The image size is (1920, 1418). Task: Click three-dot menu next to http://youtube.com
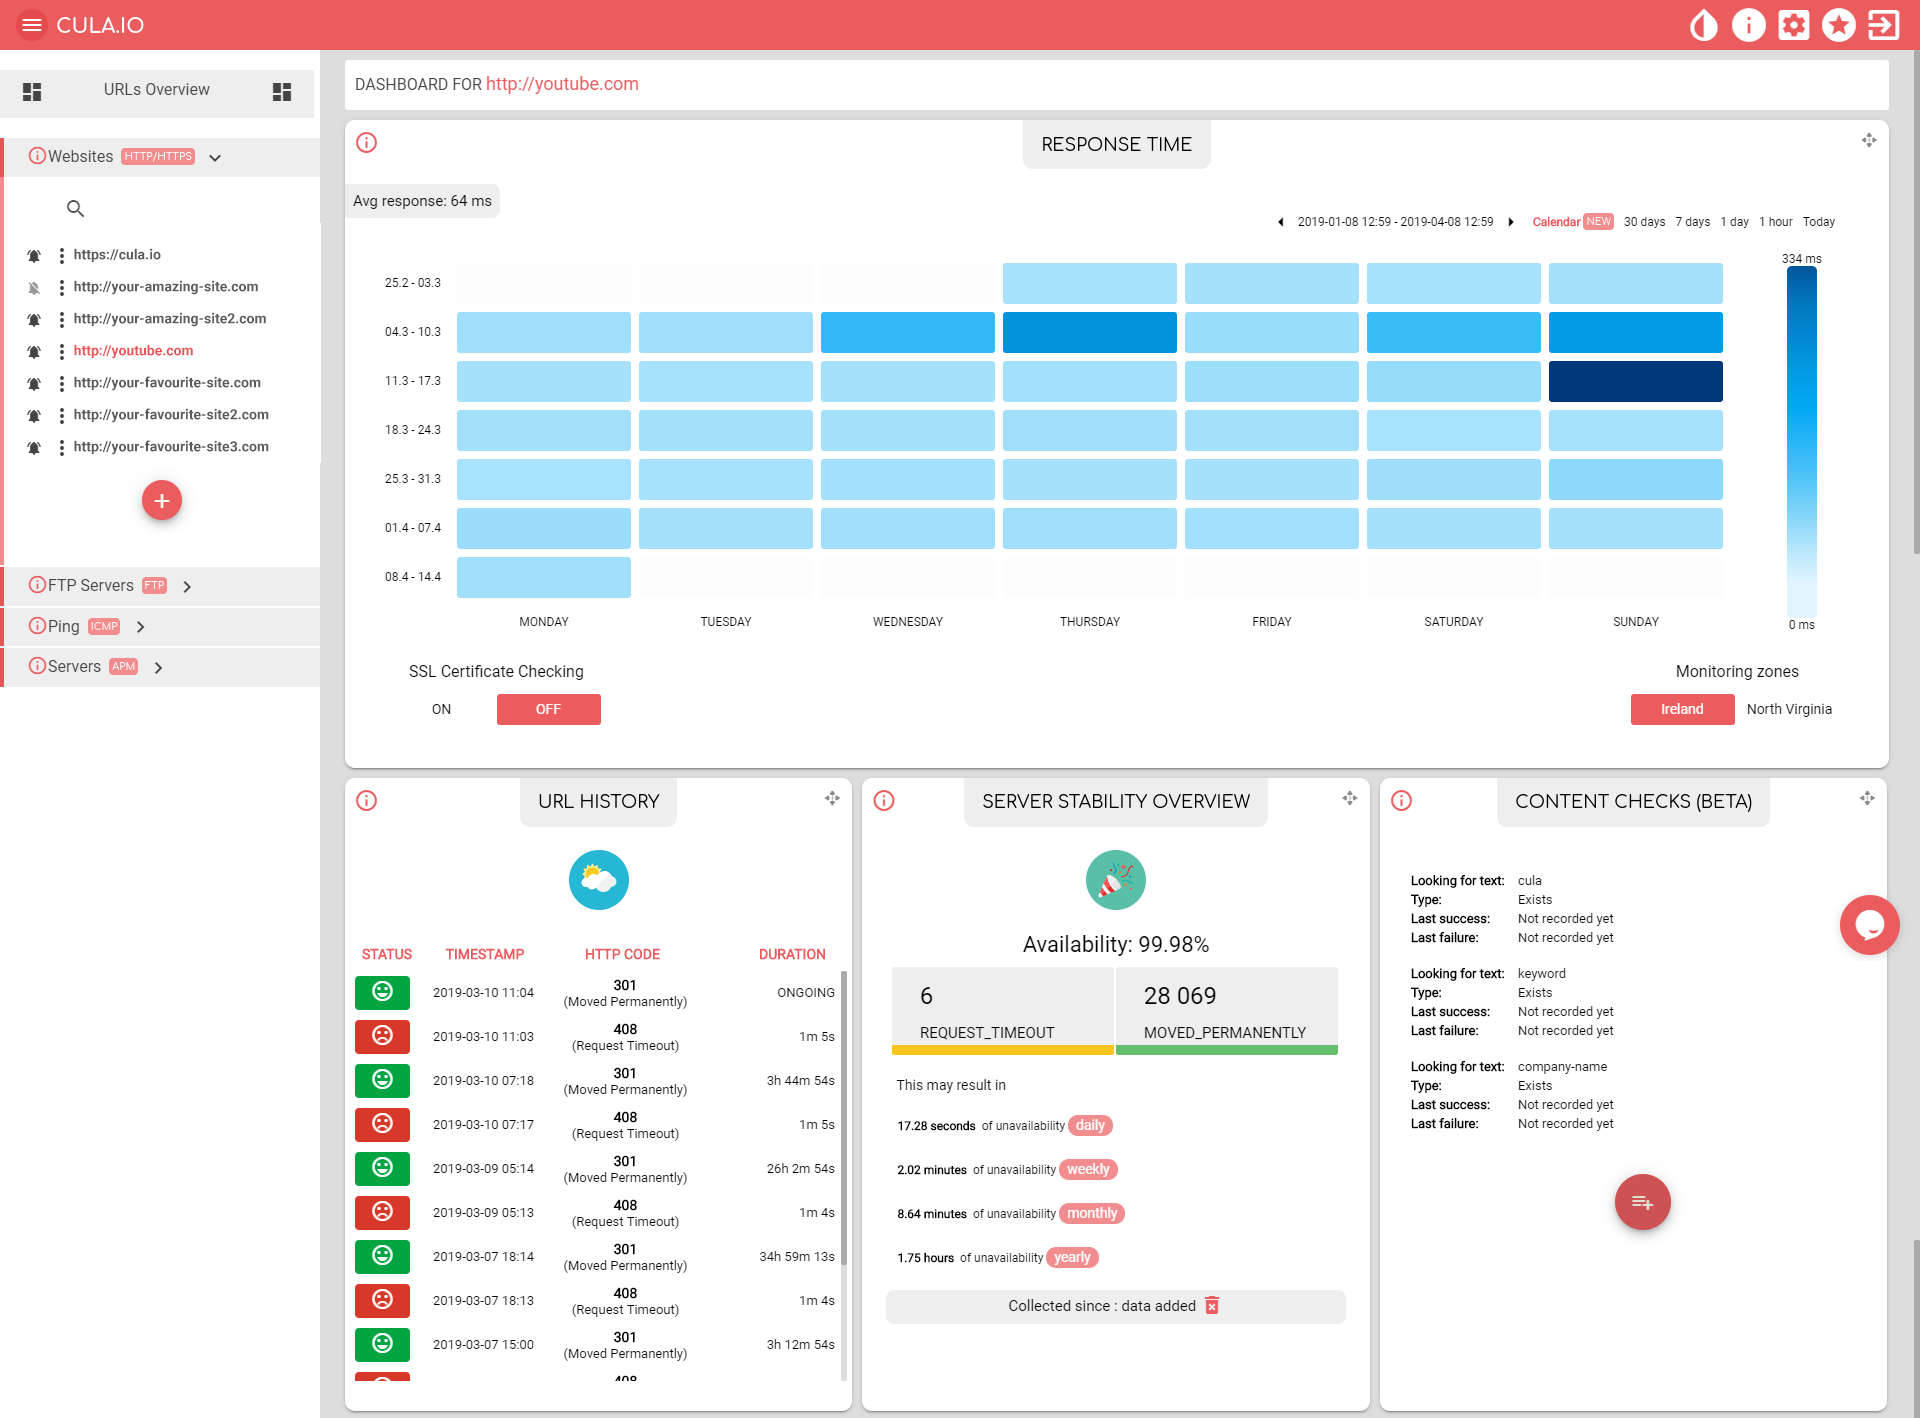pyautogui.click(x=62, y=351)
